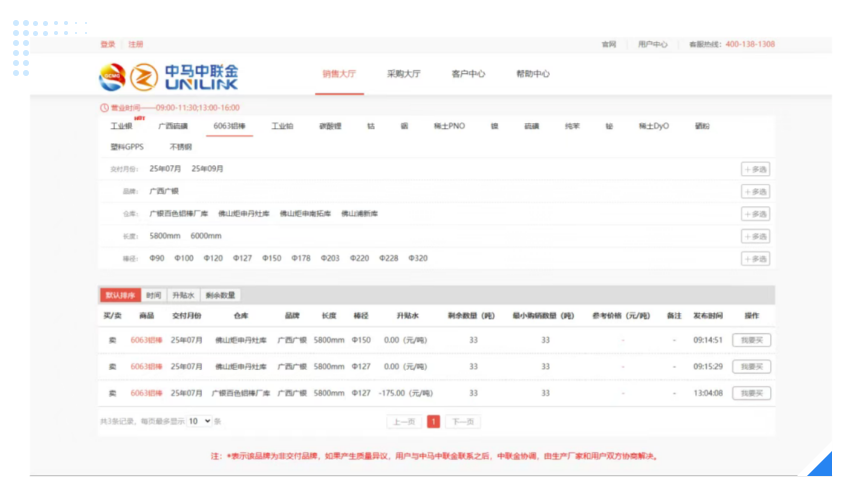Enable multi-select for the 交付月份 filter
This screenshot has width=844, height=485.
(755, 169)
